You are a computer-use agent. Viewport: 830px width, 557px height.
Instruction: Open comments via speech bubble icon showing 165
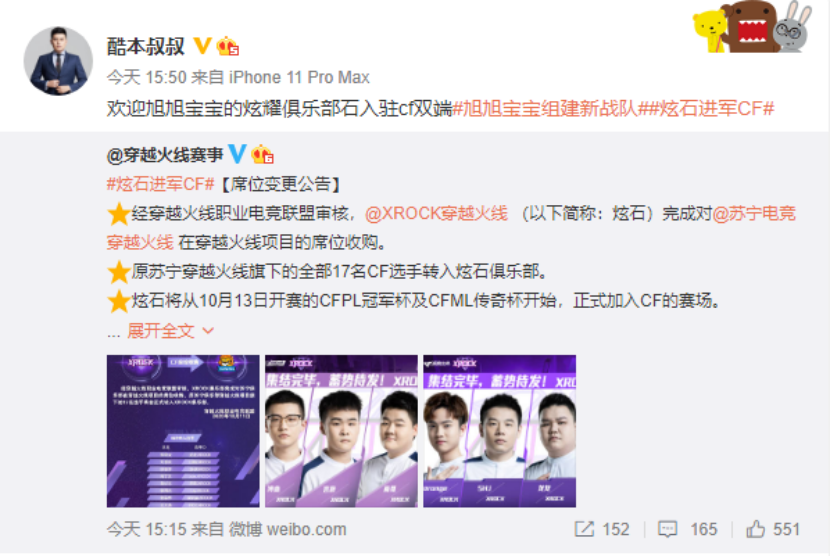point(667,529)
